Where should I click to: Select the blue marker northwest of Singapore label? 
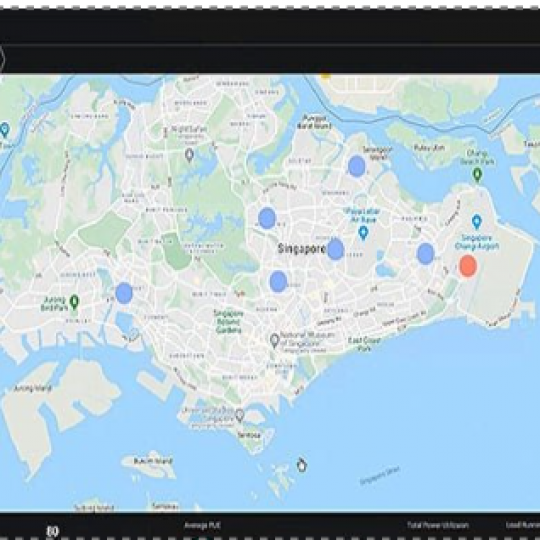click(x=267, y=218)
